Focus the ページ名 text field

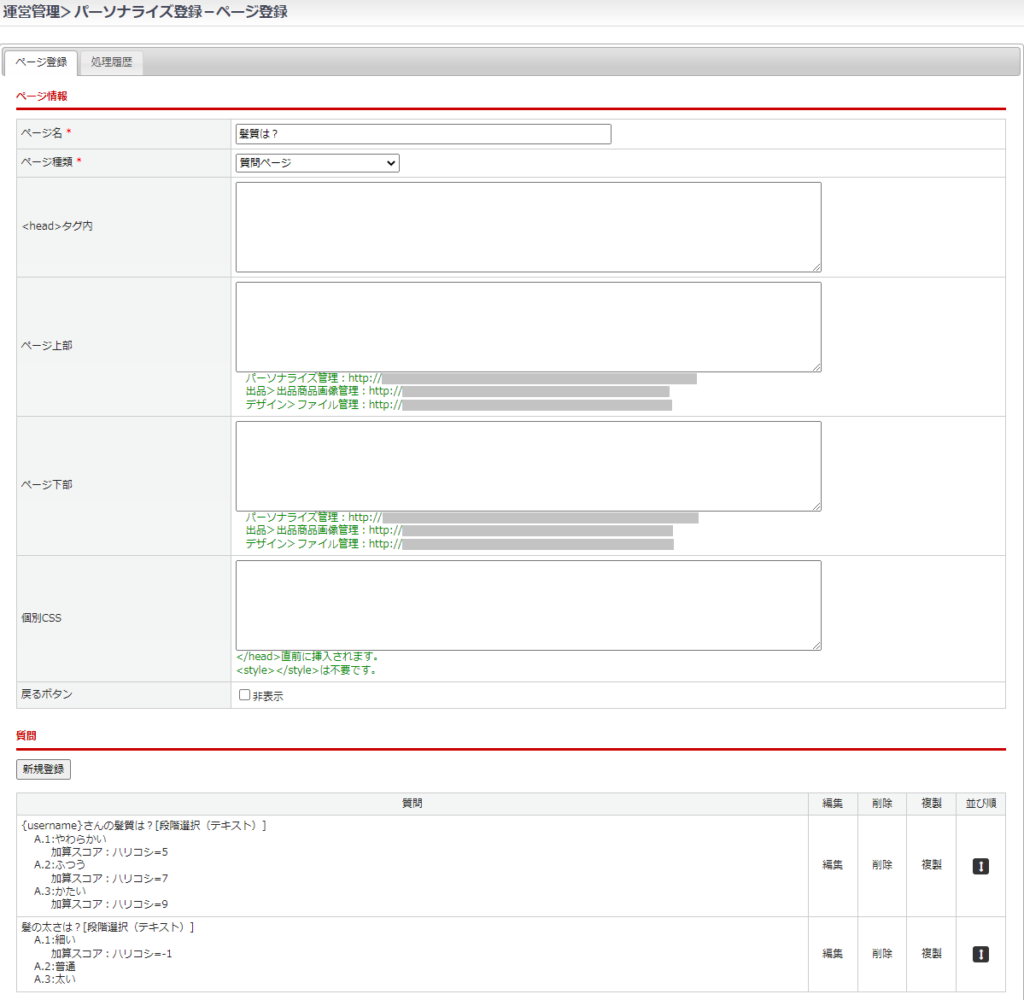[423, 134]
